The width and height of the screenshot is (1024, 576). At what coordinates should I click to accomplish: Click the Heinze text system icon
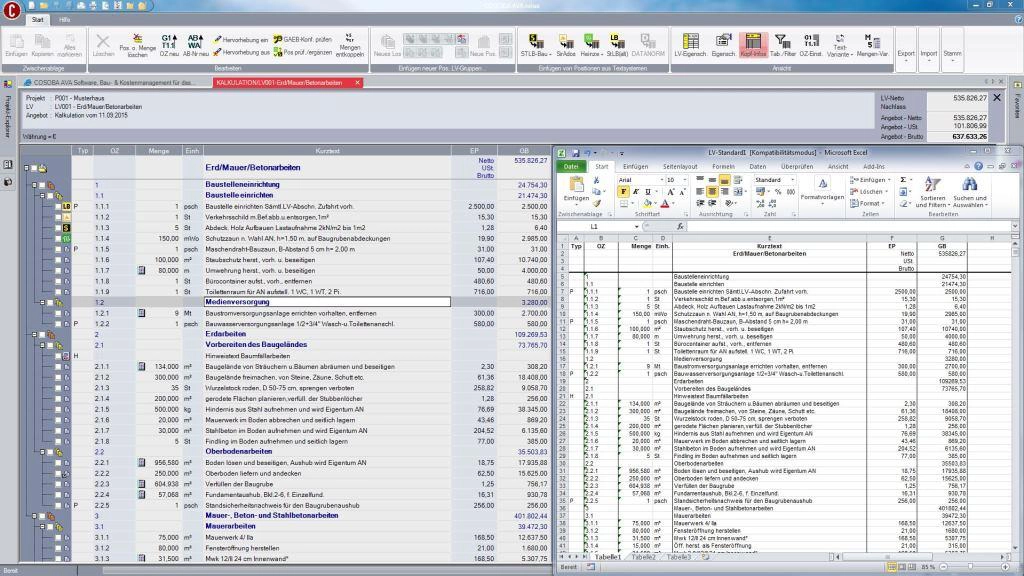point(591,44)
